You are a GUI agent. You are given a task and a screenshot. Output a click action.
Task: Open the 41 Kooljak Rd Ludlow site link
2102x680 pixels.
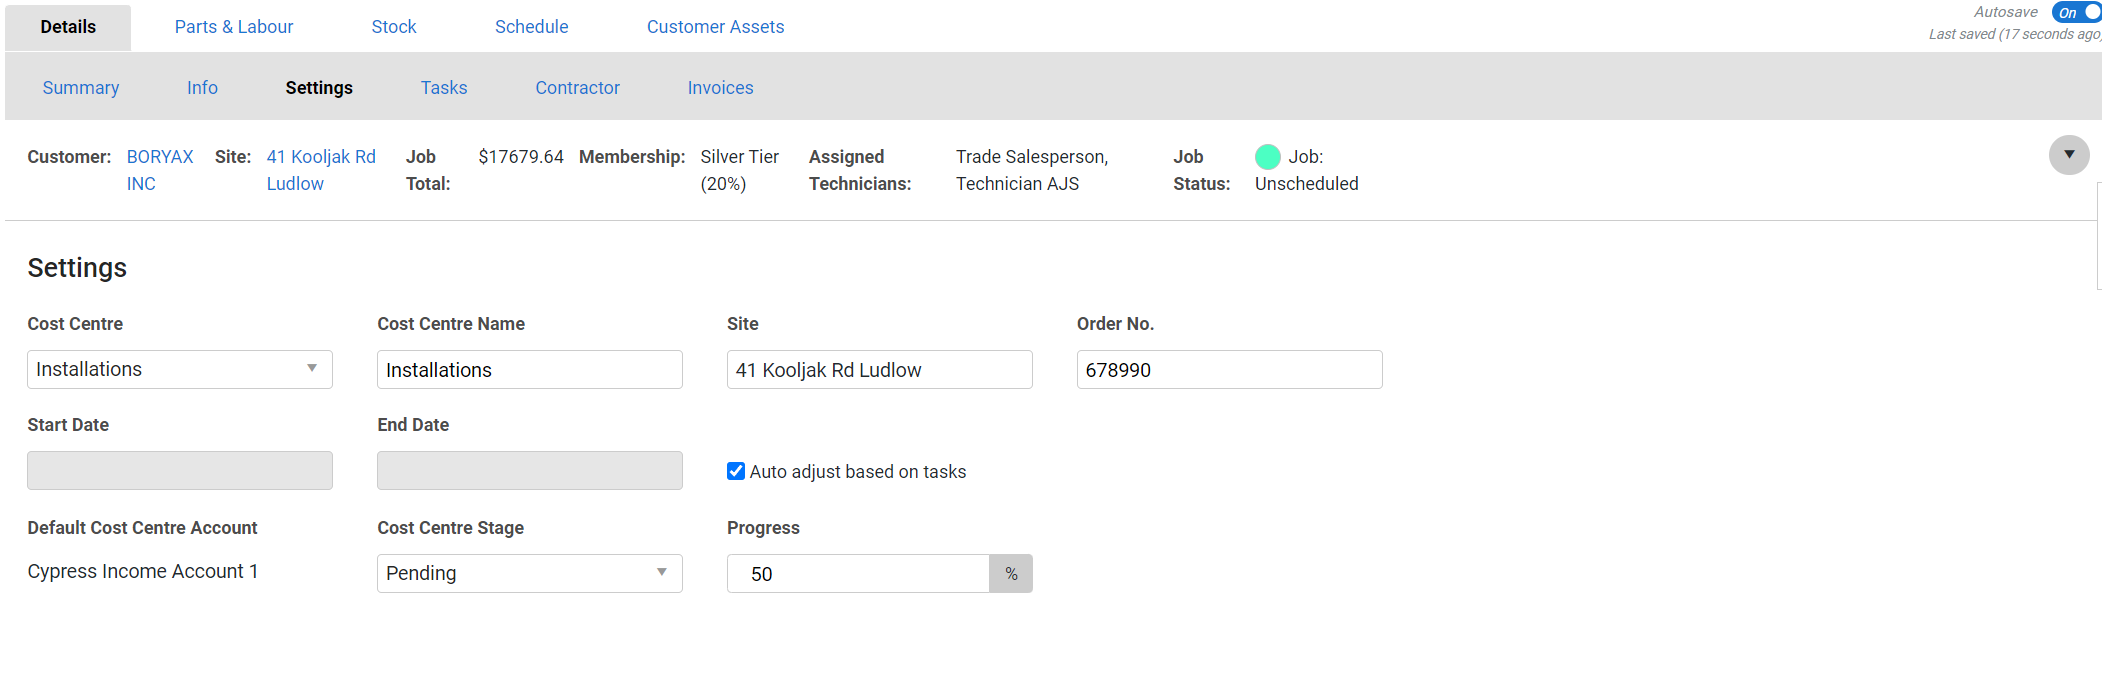point(321,170)
